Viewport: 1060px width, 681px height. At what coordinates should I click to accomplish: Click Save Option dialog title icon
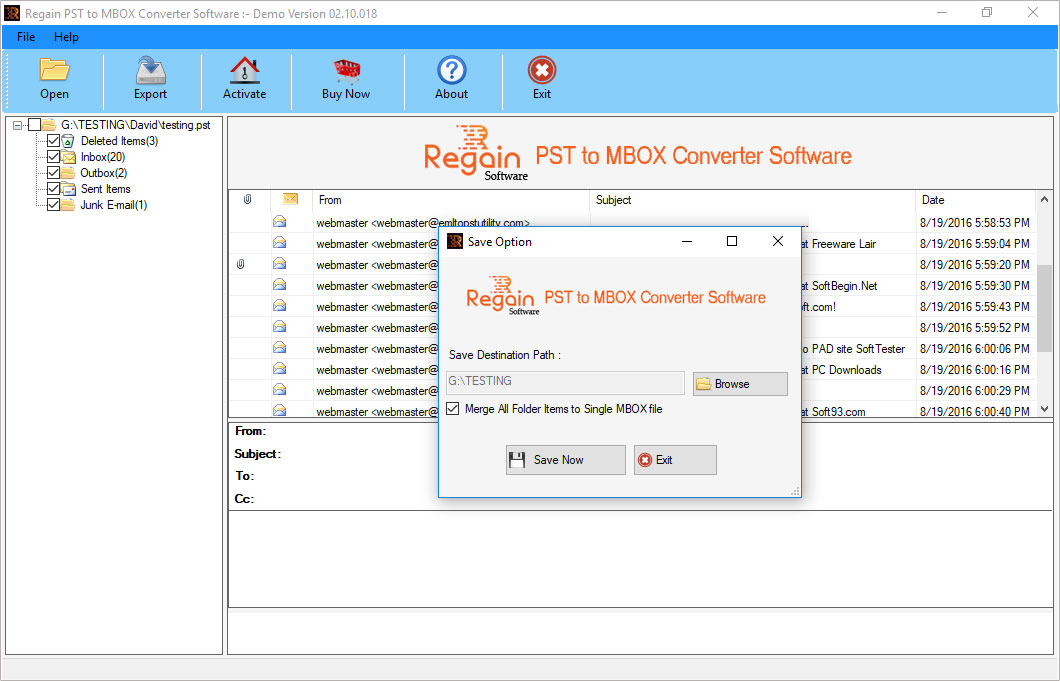click(x=455, y=241)
